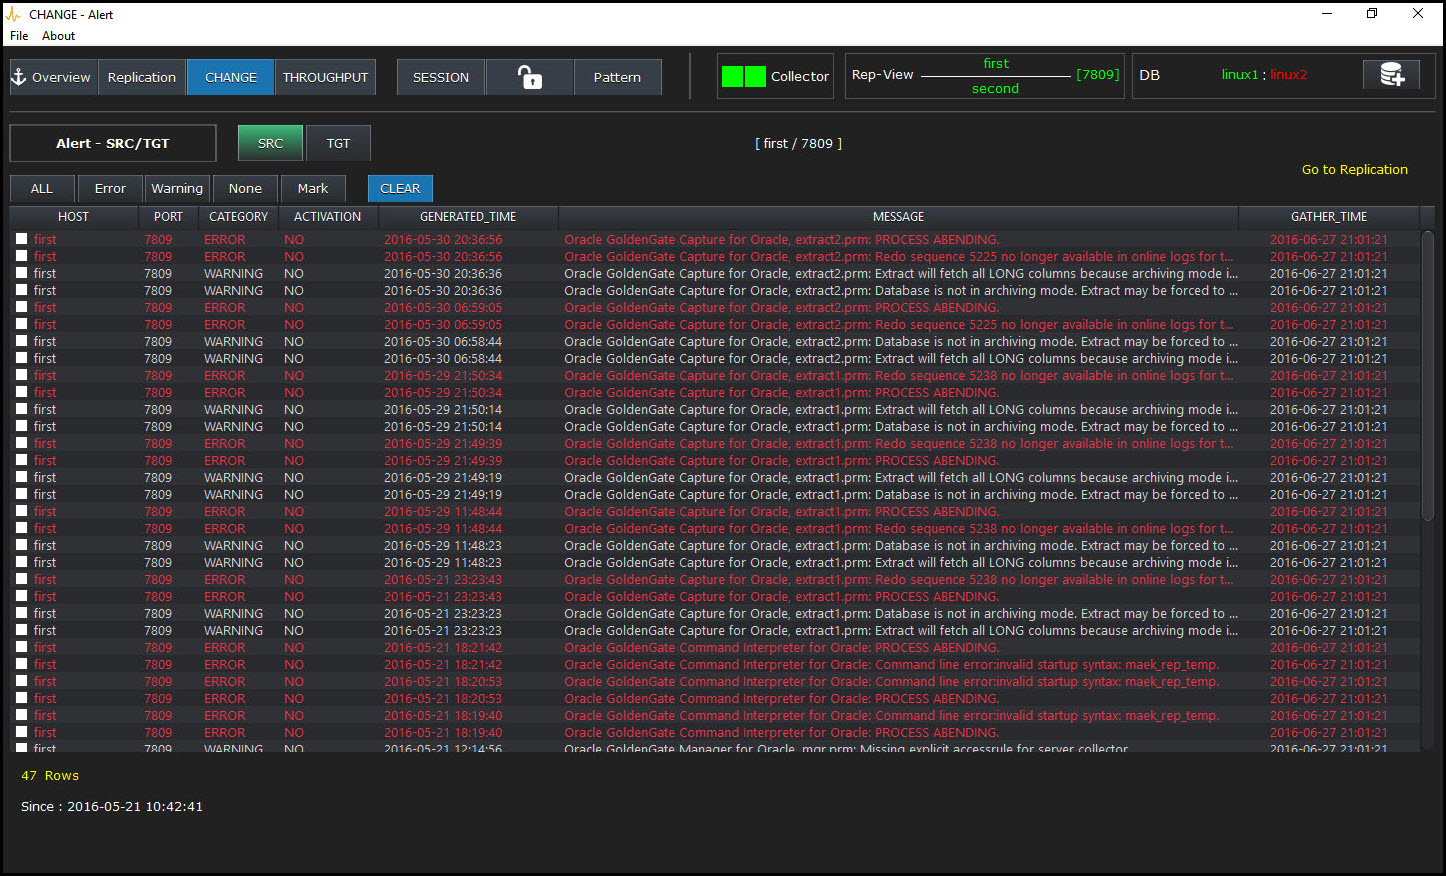The height and width of the screenshot is (876, 1446).
Task: Follow the Go to Replication link
Action: [x=1354, y=169]
